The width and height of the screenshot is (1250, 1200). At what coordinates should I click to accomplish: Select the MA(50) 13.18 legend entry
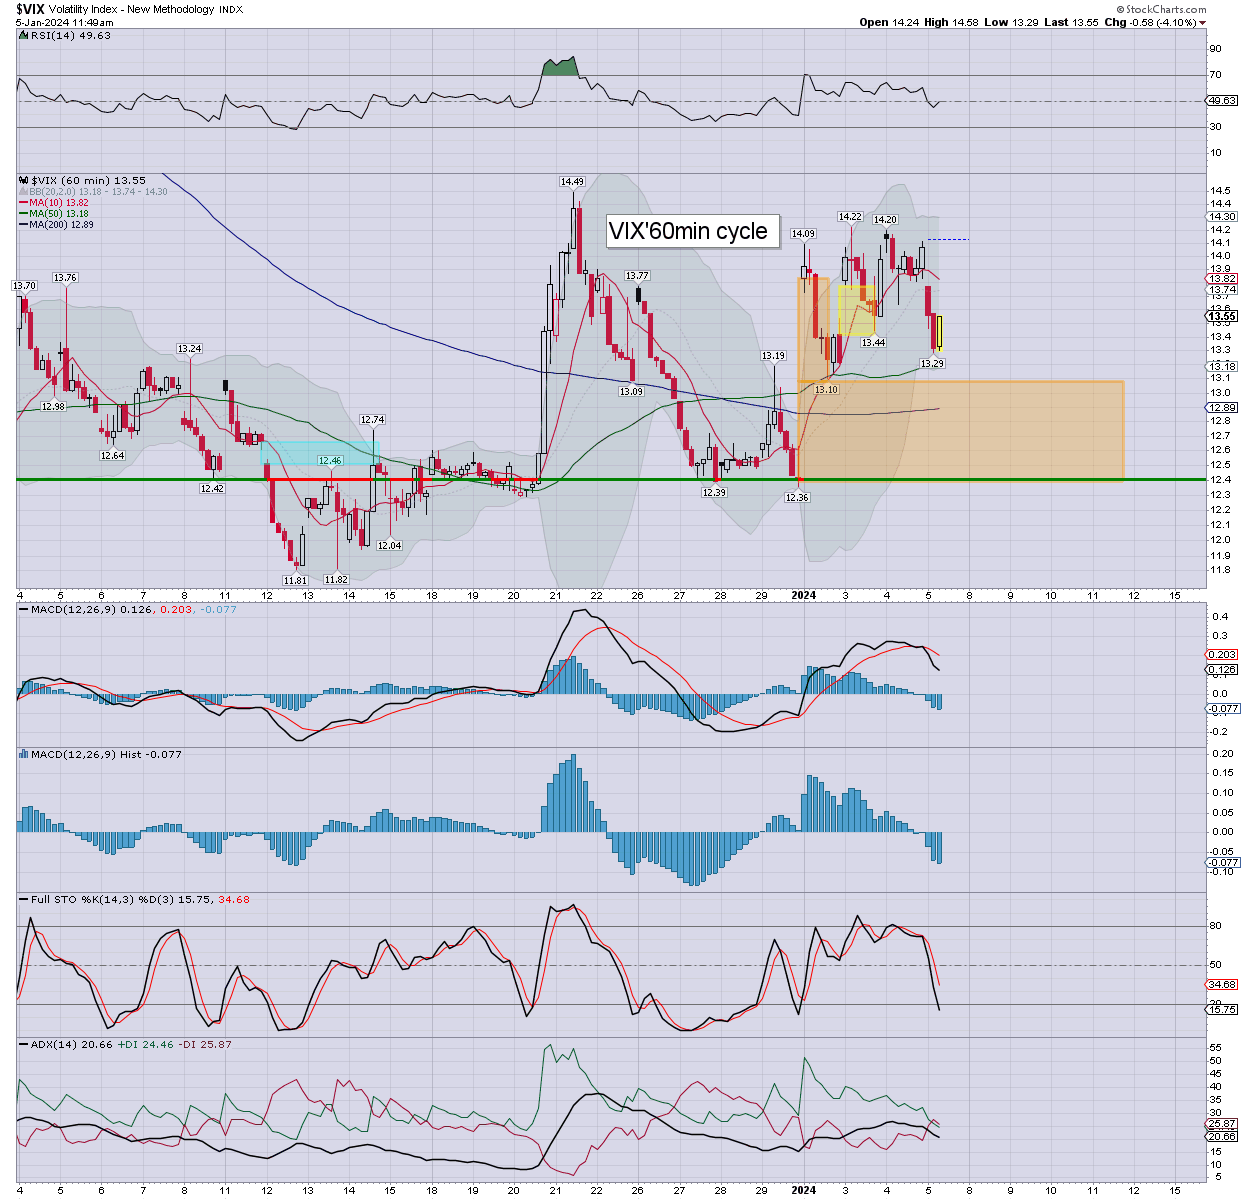point(58,214)
